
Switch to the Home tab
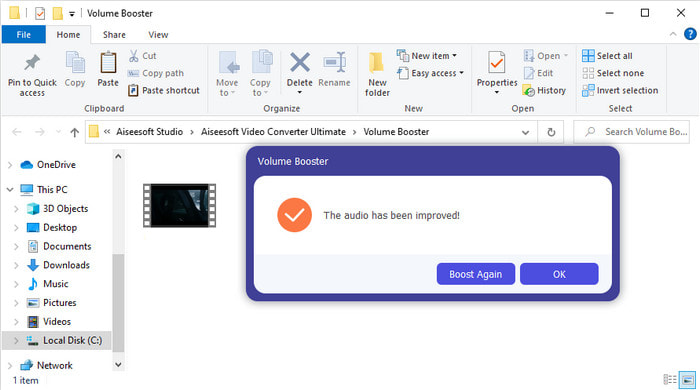(x=68, y=34)
